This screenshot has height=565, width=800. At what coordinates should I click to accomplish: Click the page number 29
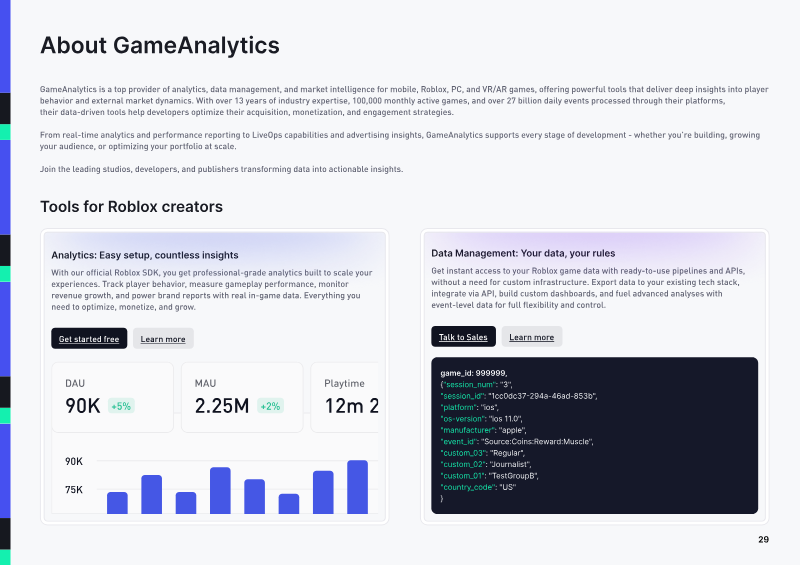coord(763,539)
